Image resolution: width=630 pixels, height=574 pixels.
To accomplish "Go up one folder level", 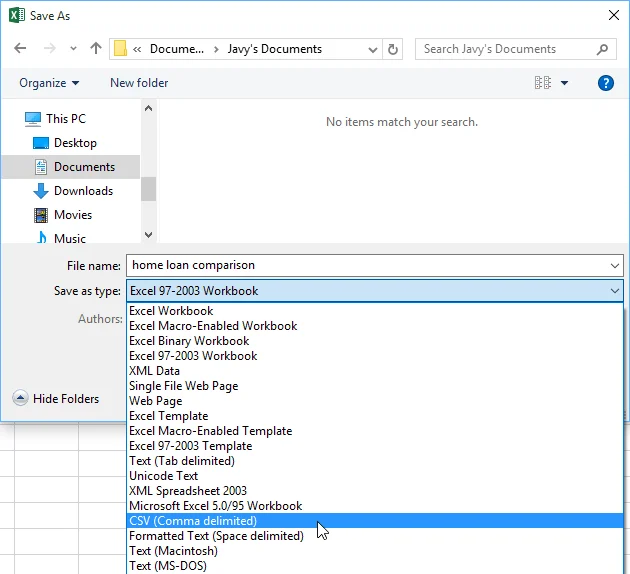I will pyautogui.click(x=96, y=49).
